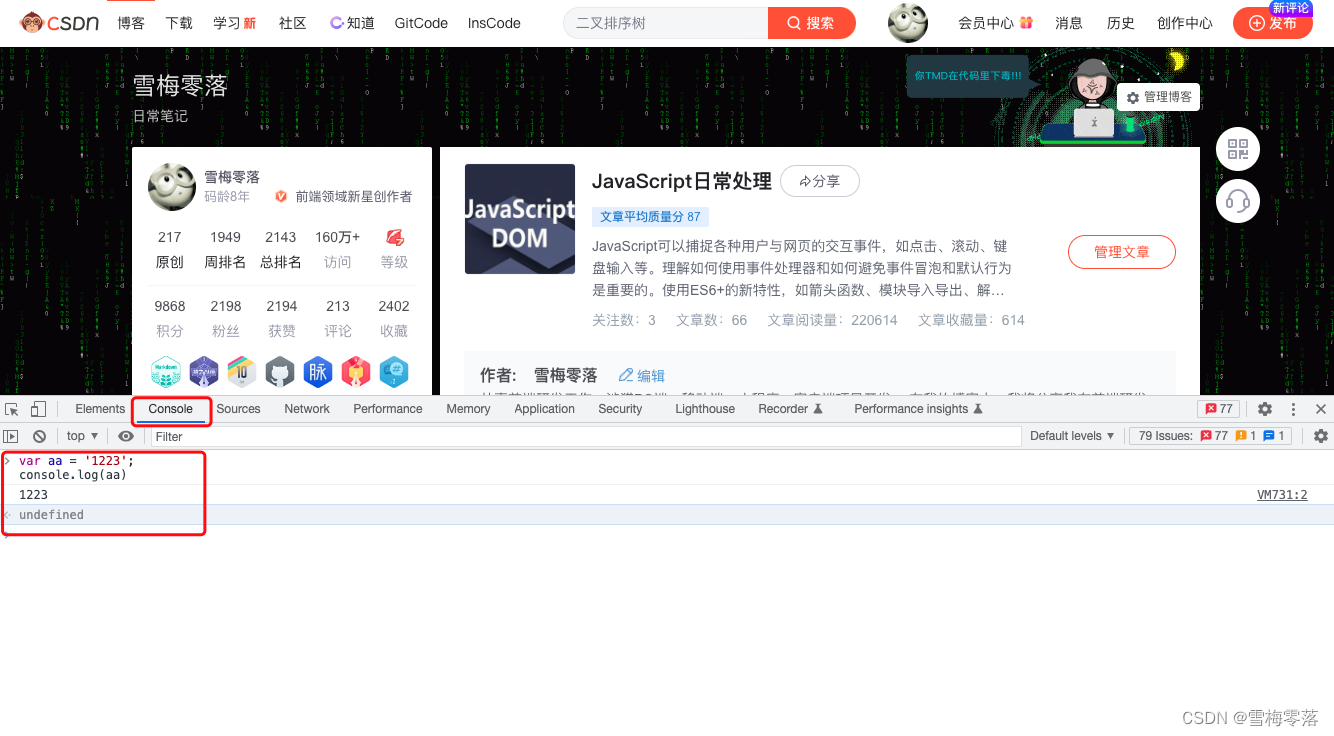Click the search button in top bar
The image size is (1334, 736).
[x=811, y=23]
